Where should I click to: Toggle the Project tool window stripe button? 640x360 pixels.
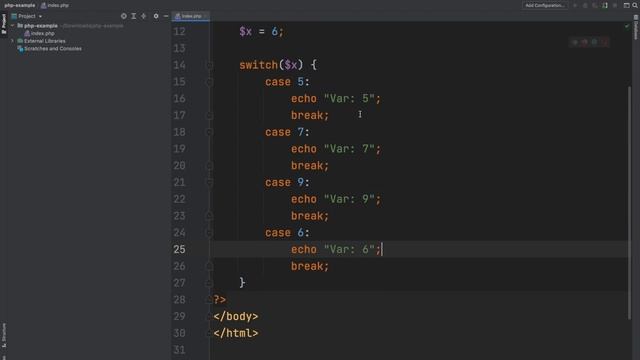point(4,24)
